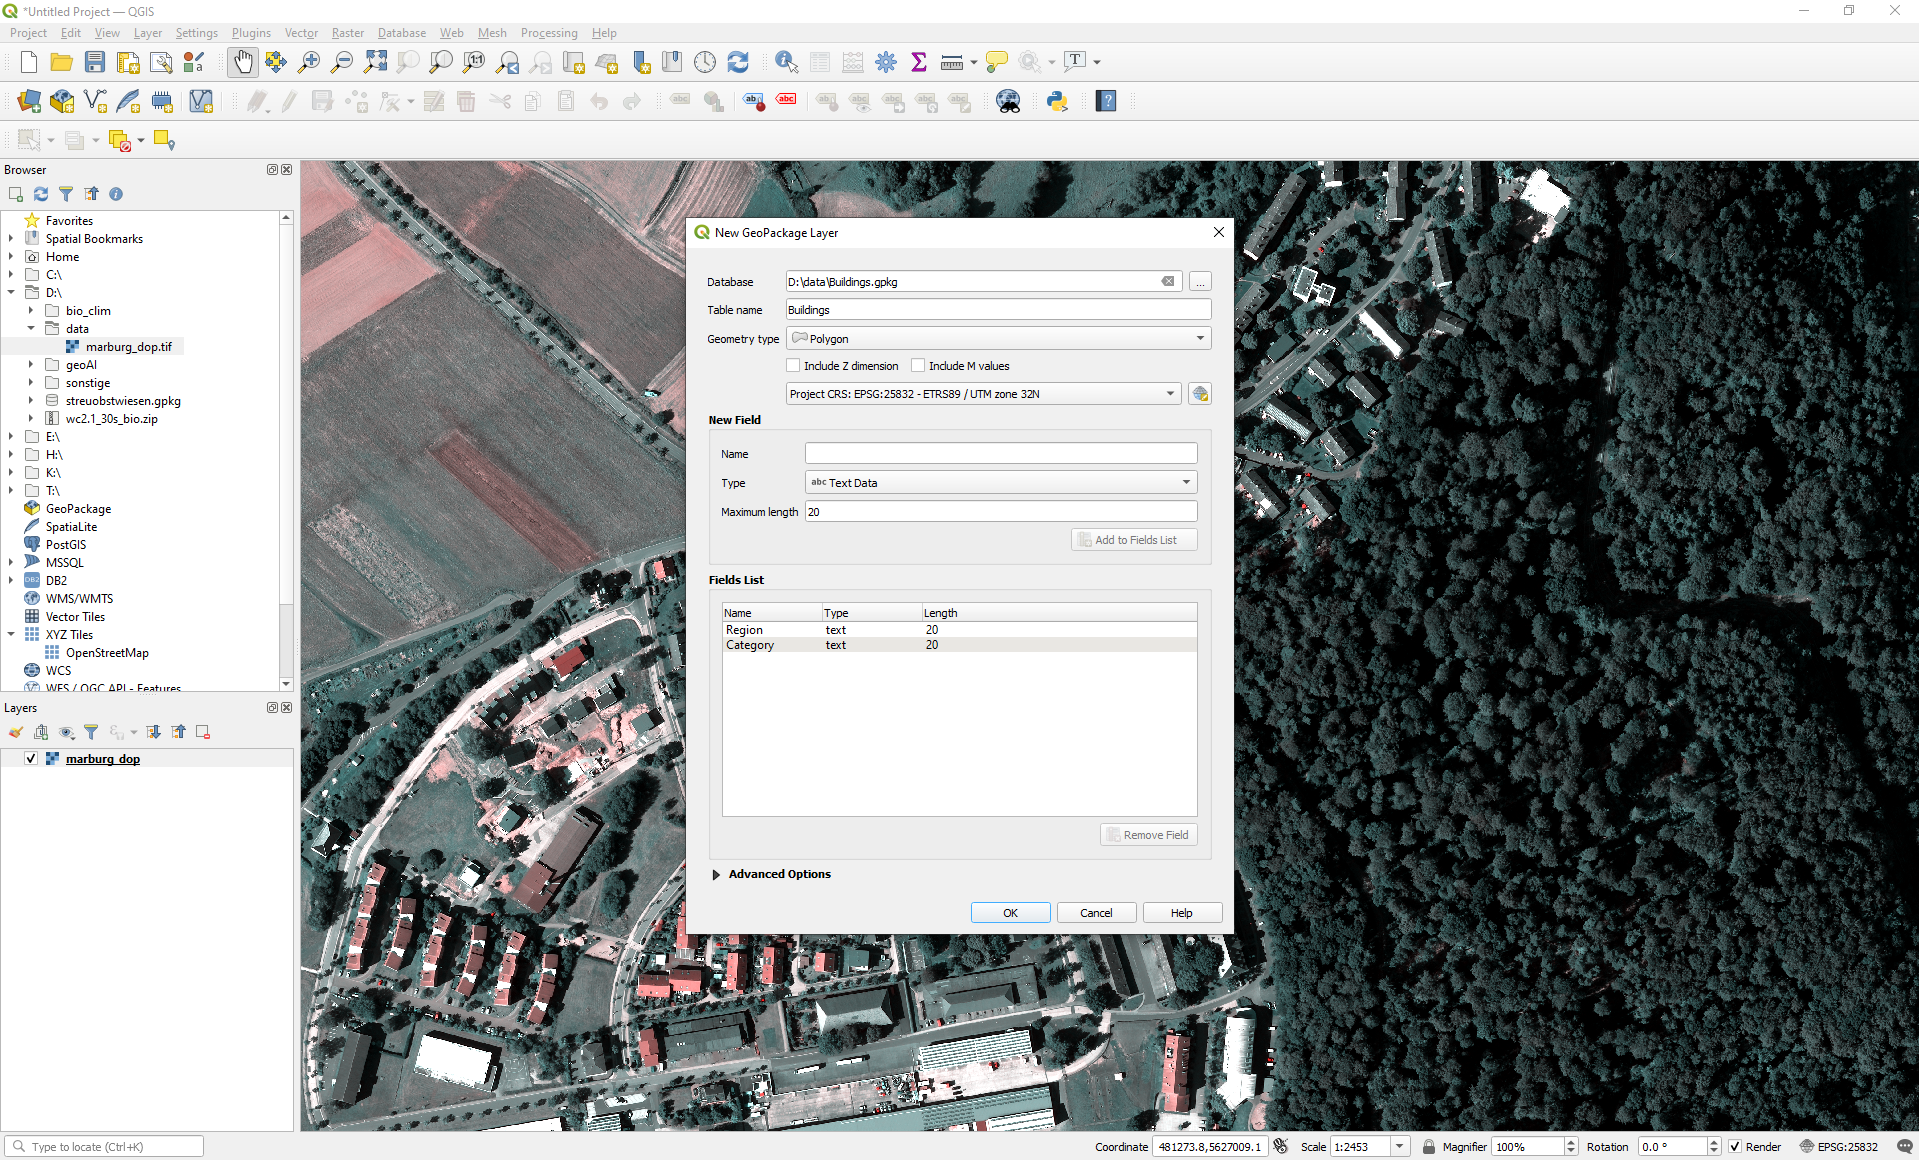Open the Scale dropdown in status bar
The image size is (1919, 1160).
click(x=1400, y=1146)
